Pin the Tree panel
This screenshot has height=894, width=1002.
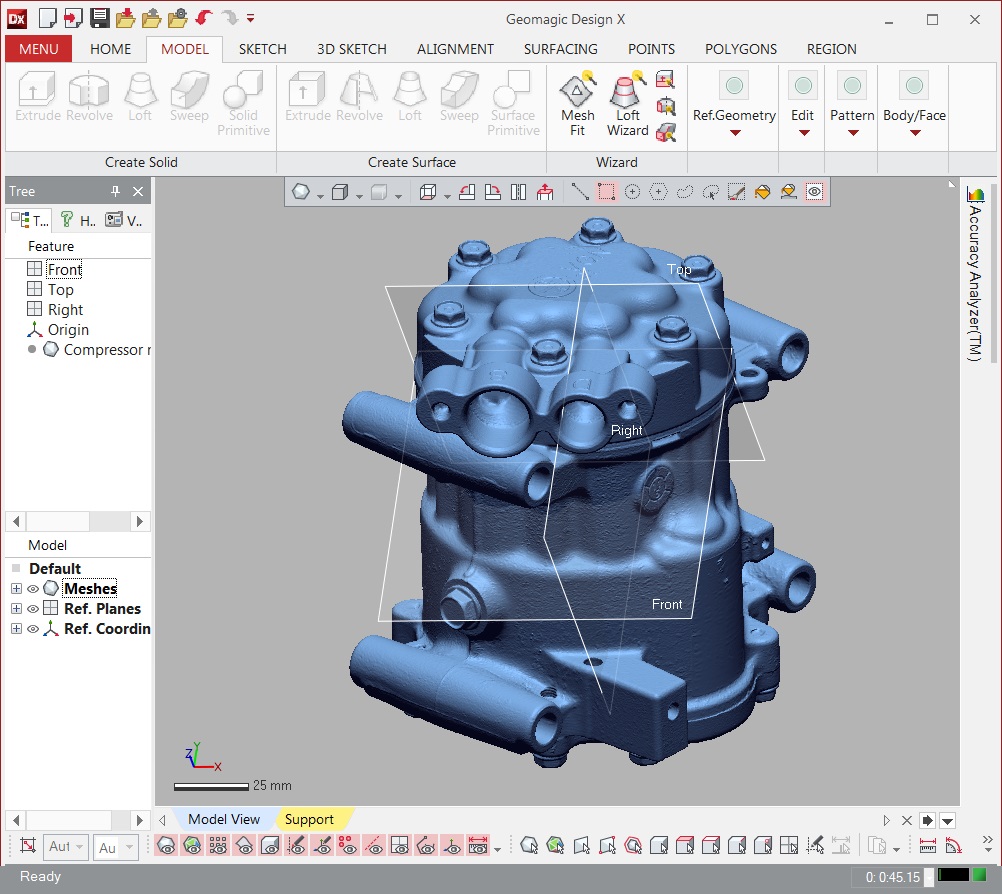point(115,191)
